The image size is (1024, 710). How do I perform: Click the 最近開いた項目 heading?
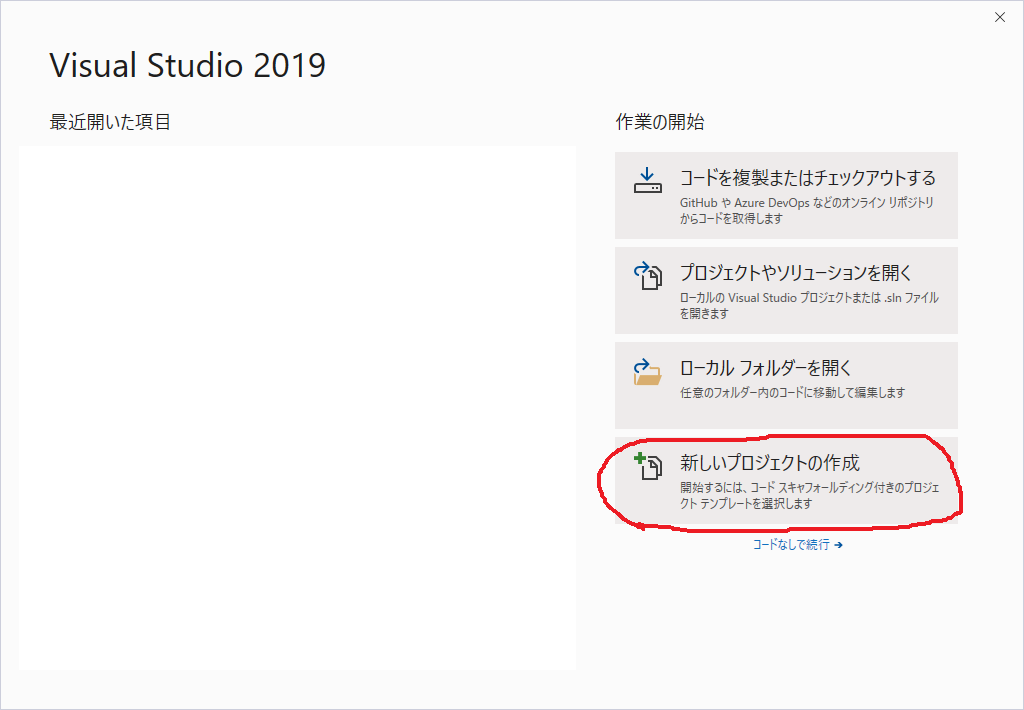[110, 122]
